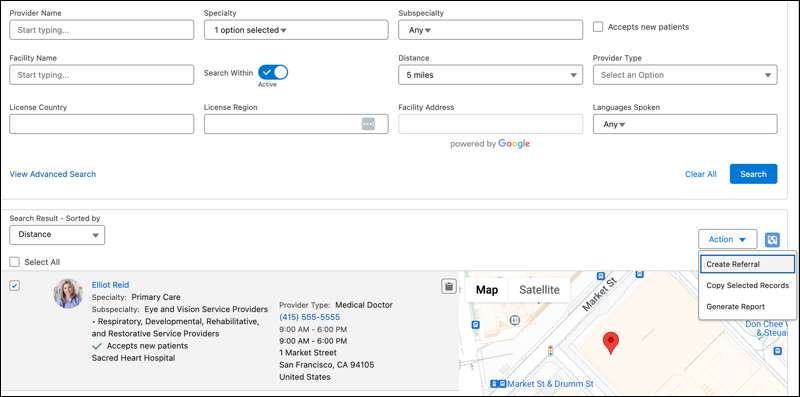Check the Select All checkbox
The width and height of the screenshot is (800, 397).
pos(15,262)
